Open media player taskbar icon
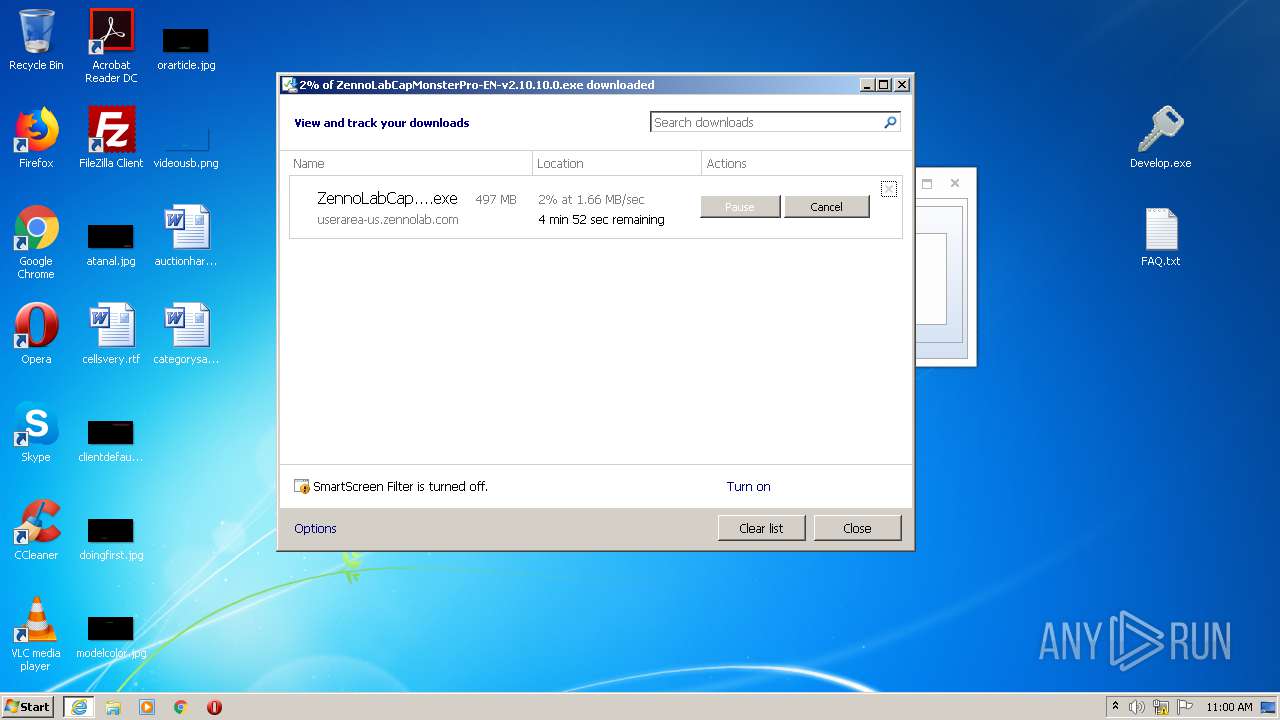The image size is (1280, 720). coord(147,707)
